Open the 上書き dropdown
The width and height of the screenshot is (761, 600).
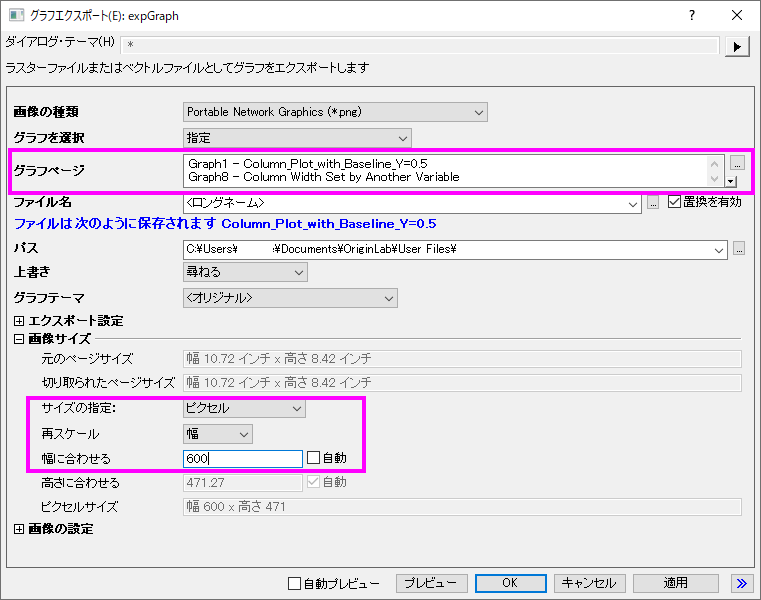[246, 272]
